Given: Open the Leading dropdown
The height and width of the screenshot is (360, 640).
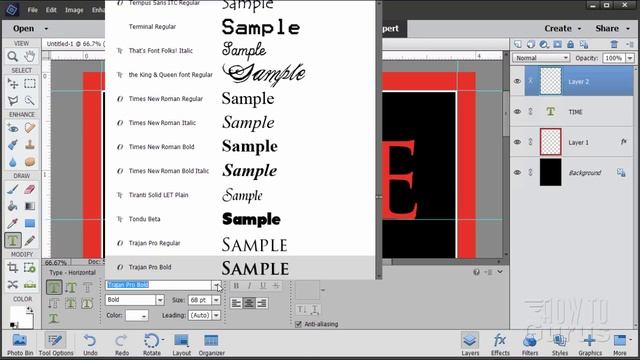Looking at the screenshot, I should (216, 315).
